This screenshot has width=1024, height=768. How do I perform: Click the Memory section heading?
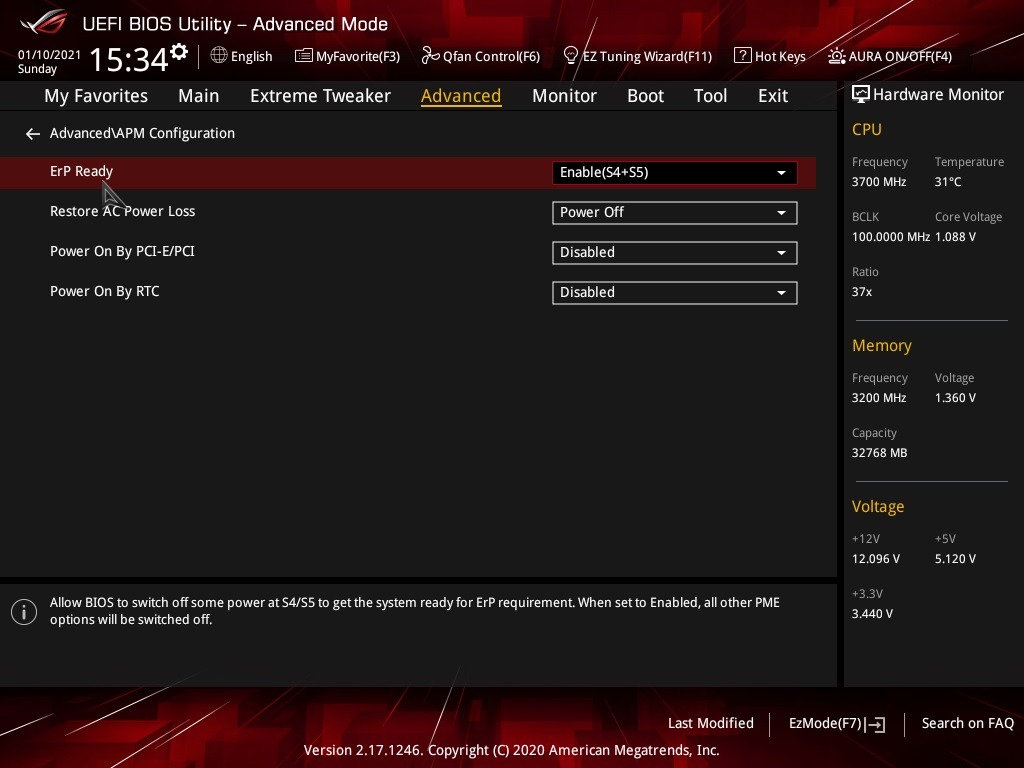tap(882, 345)
